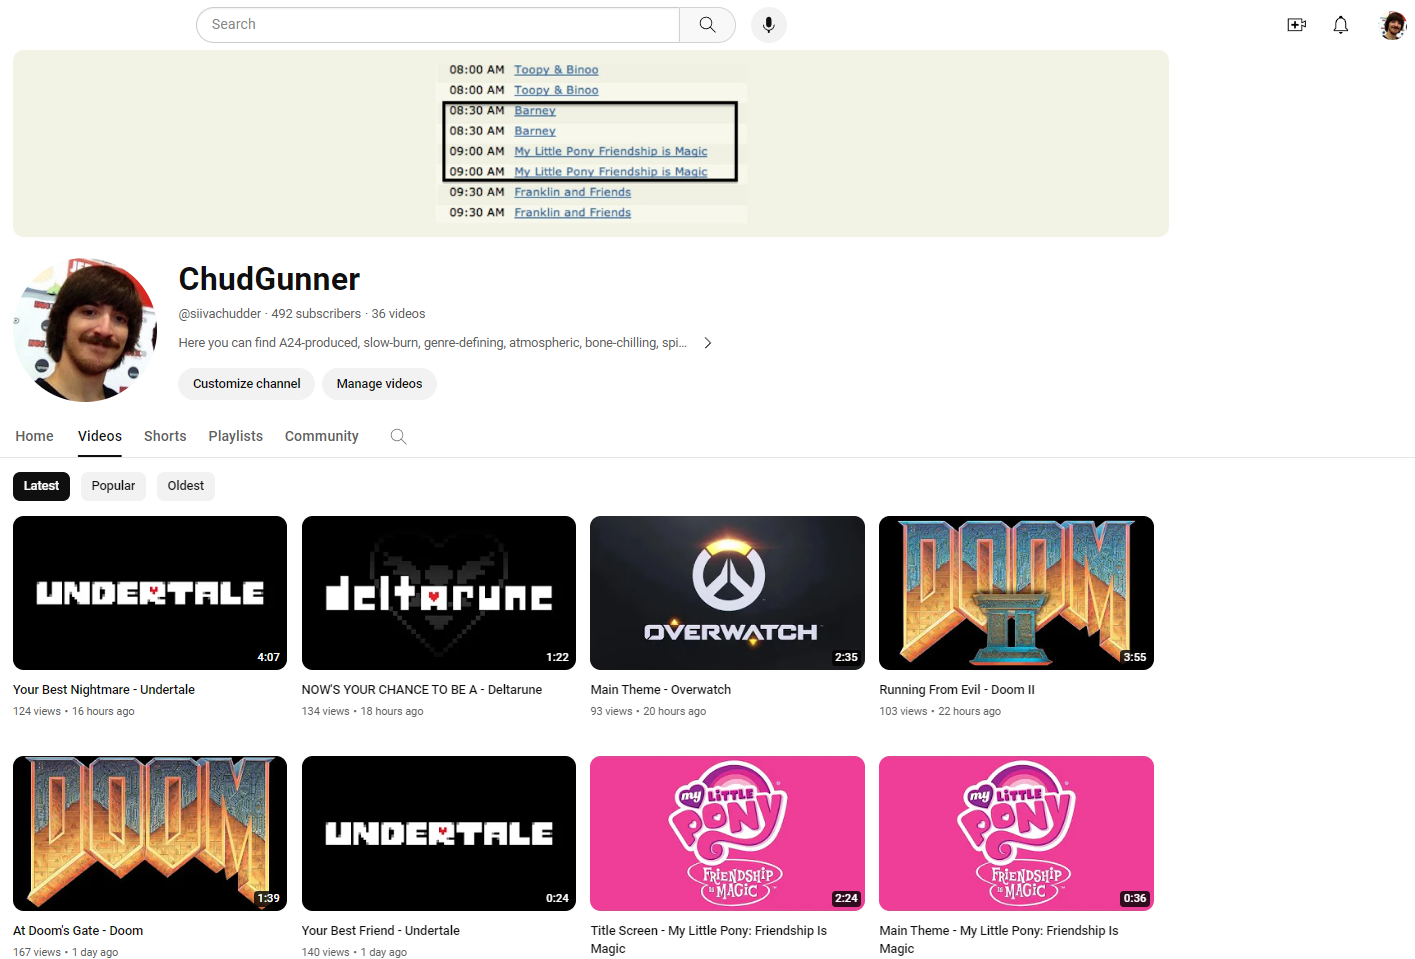1415x959 pixels.
Task: Open title Running From Evil - Doom II
Action: click(x=957, y=690)
